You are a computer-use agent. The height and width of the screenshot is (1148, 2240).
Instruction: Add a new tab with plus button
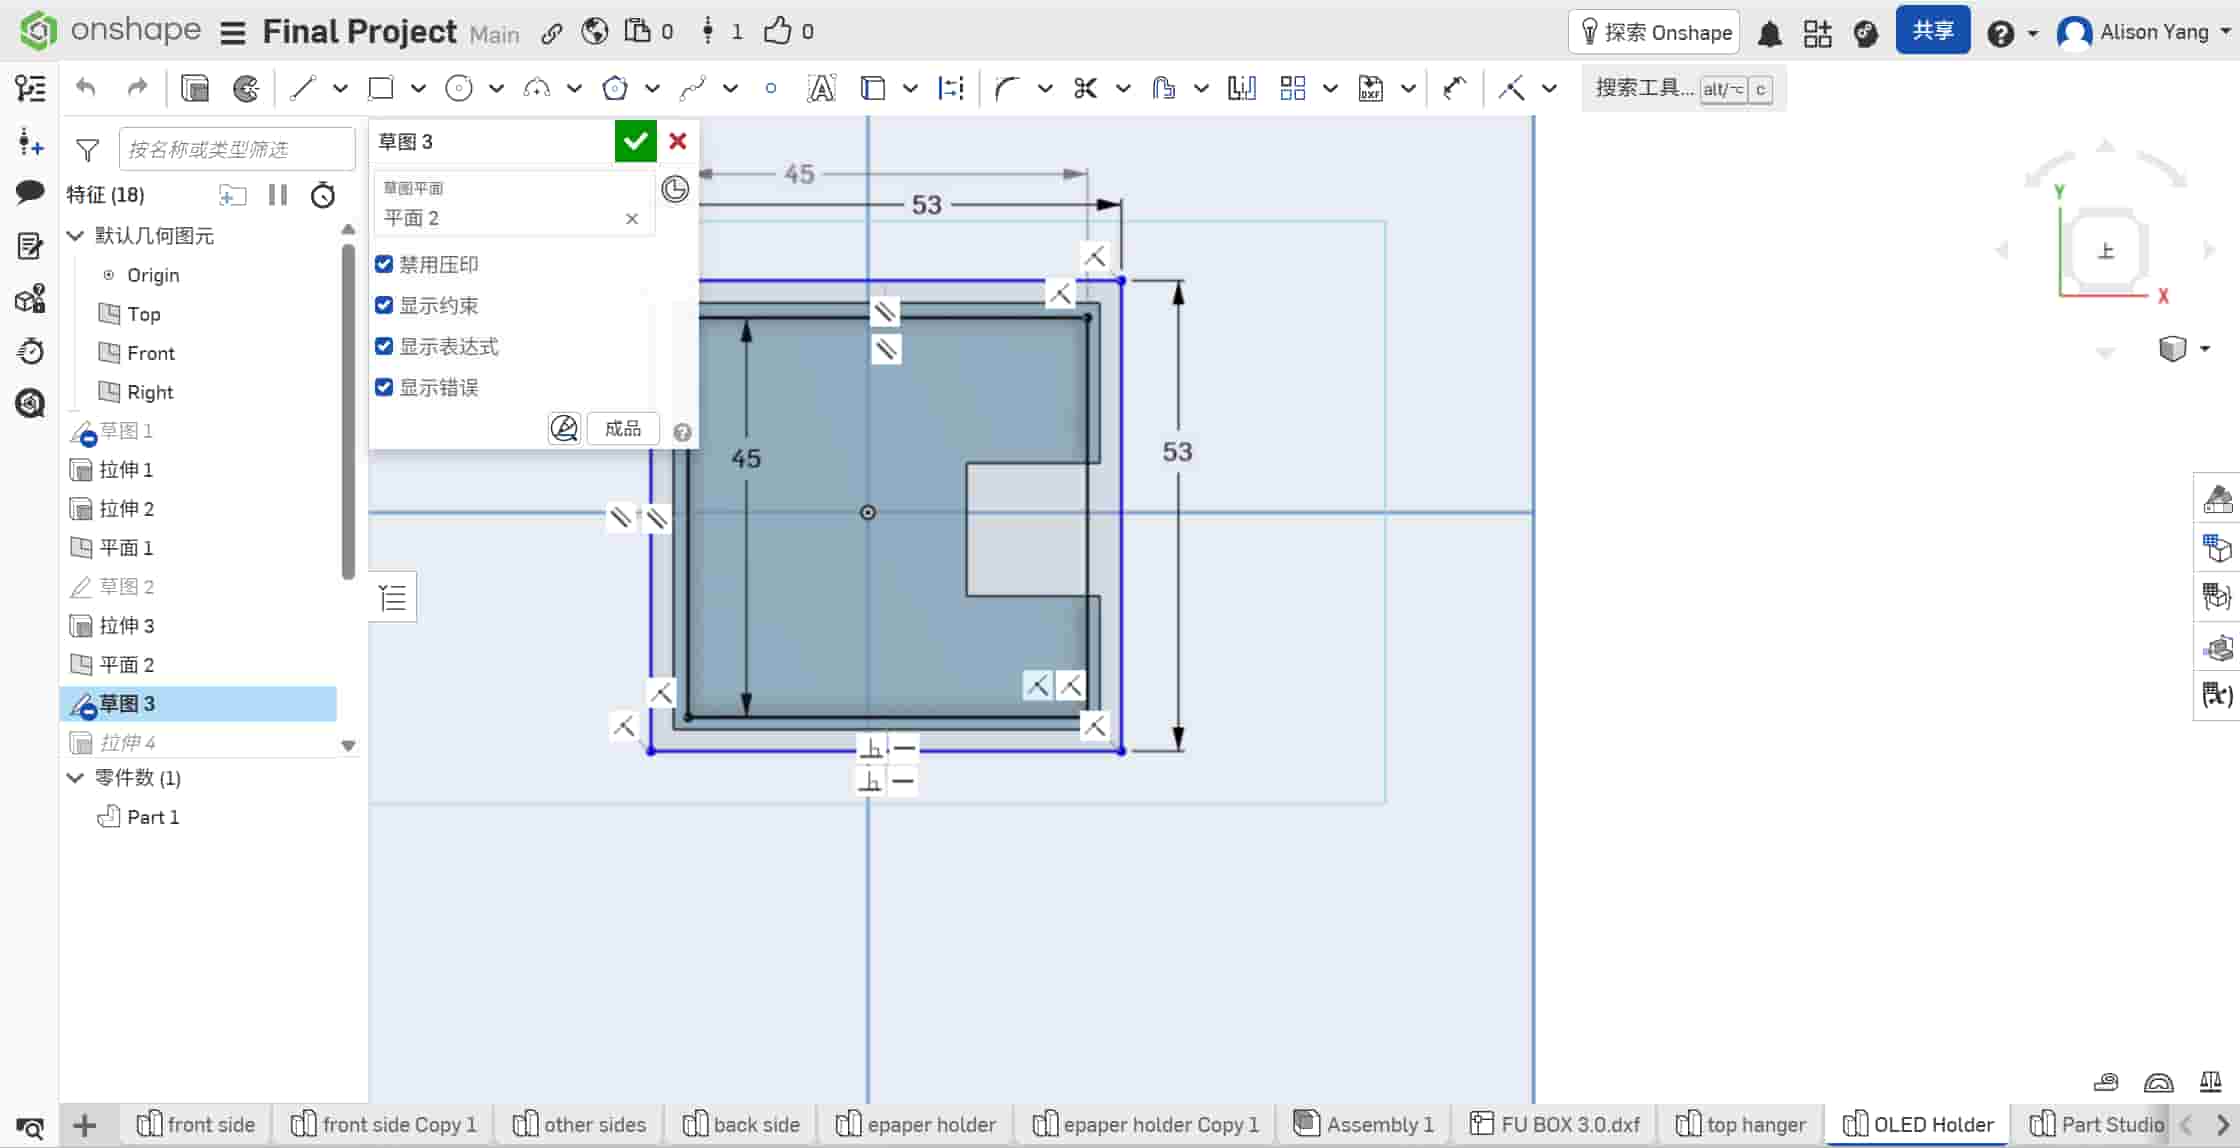pyautogui.click(x=86, y=1126)
